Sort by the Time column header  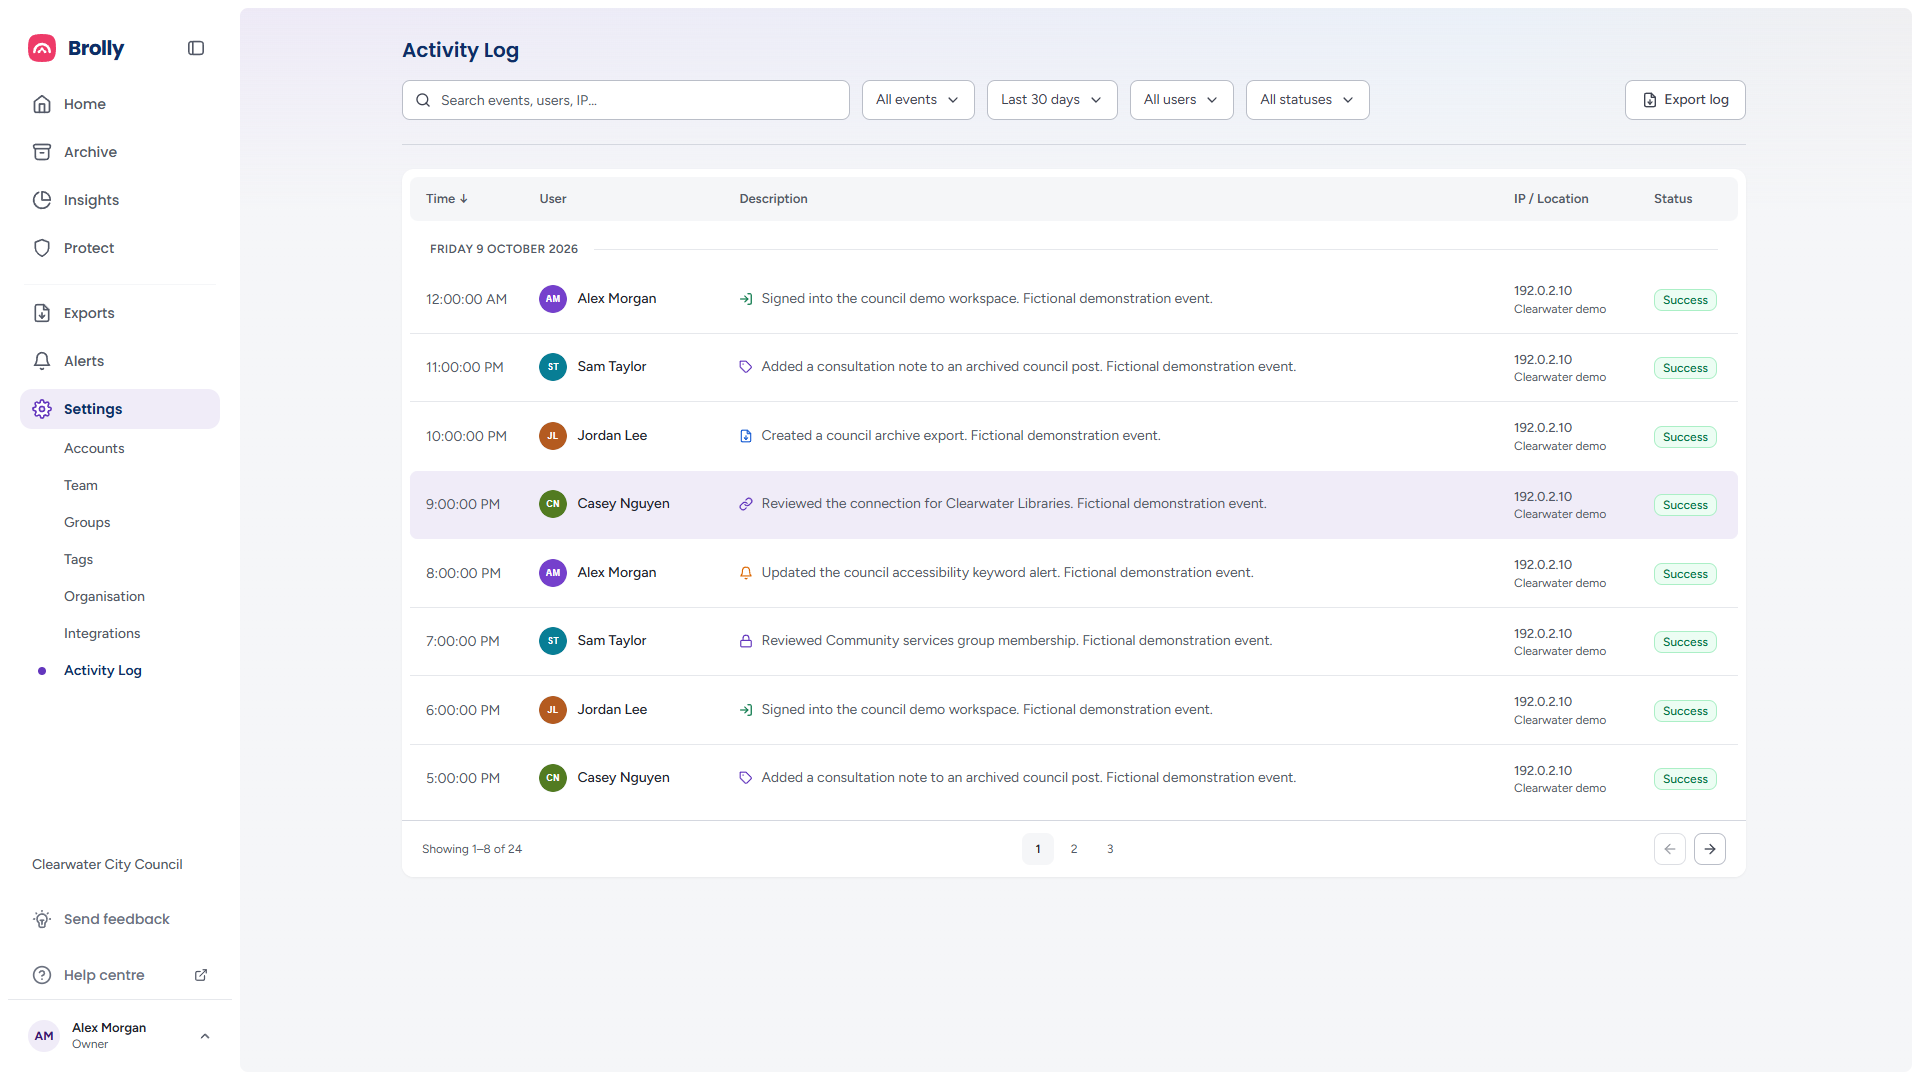(x=446, y=199)
